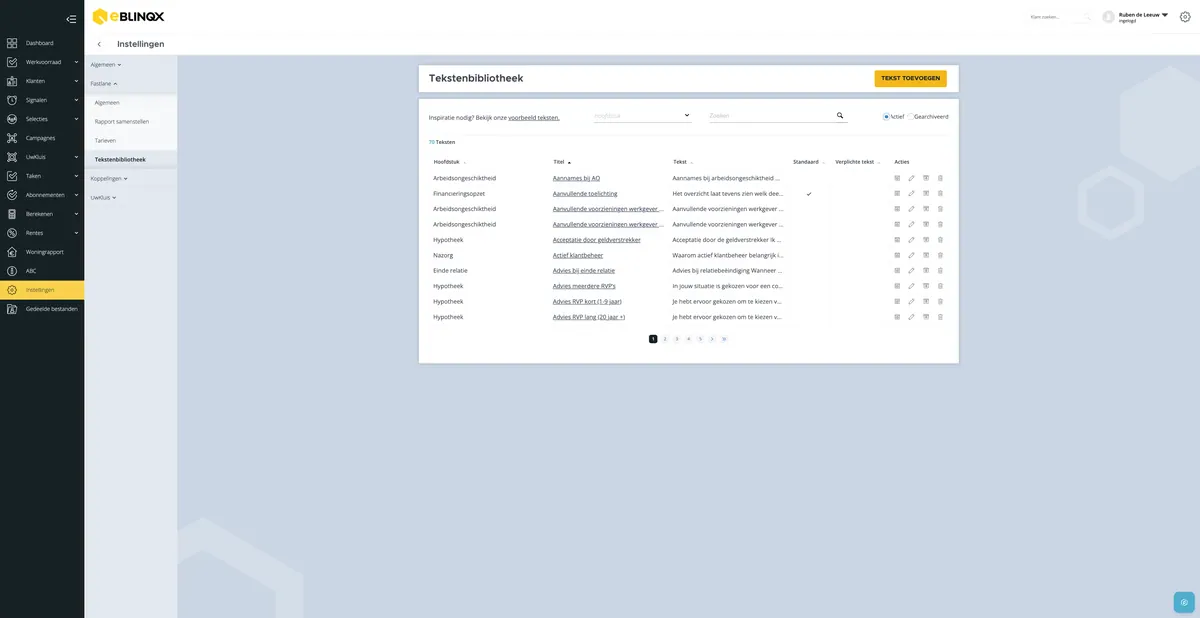Expand the Koppelingen settings section
The width and height of the screenshot is (1200, 618).
109,178
